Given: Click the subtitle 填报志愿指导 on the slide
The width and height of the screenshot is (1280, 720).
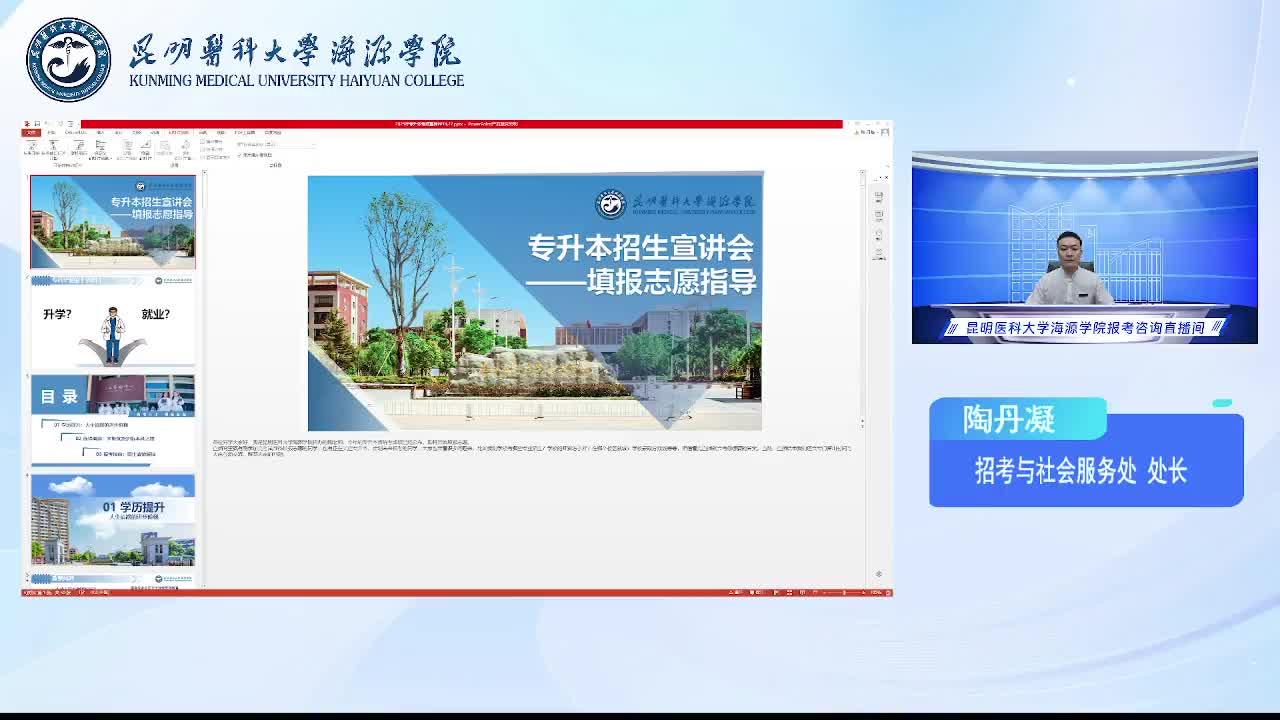Looking at the screenshot, I should pos(670,281).
